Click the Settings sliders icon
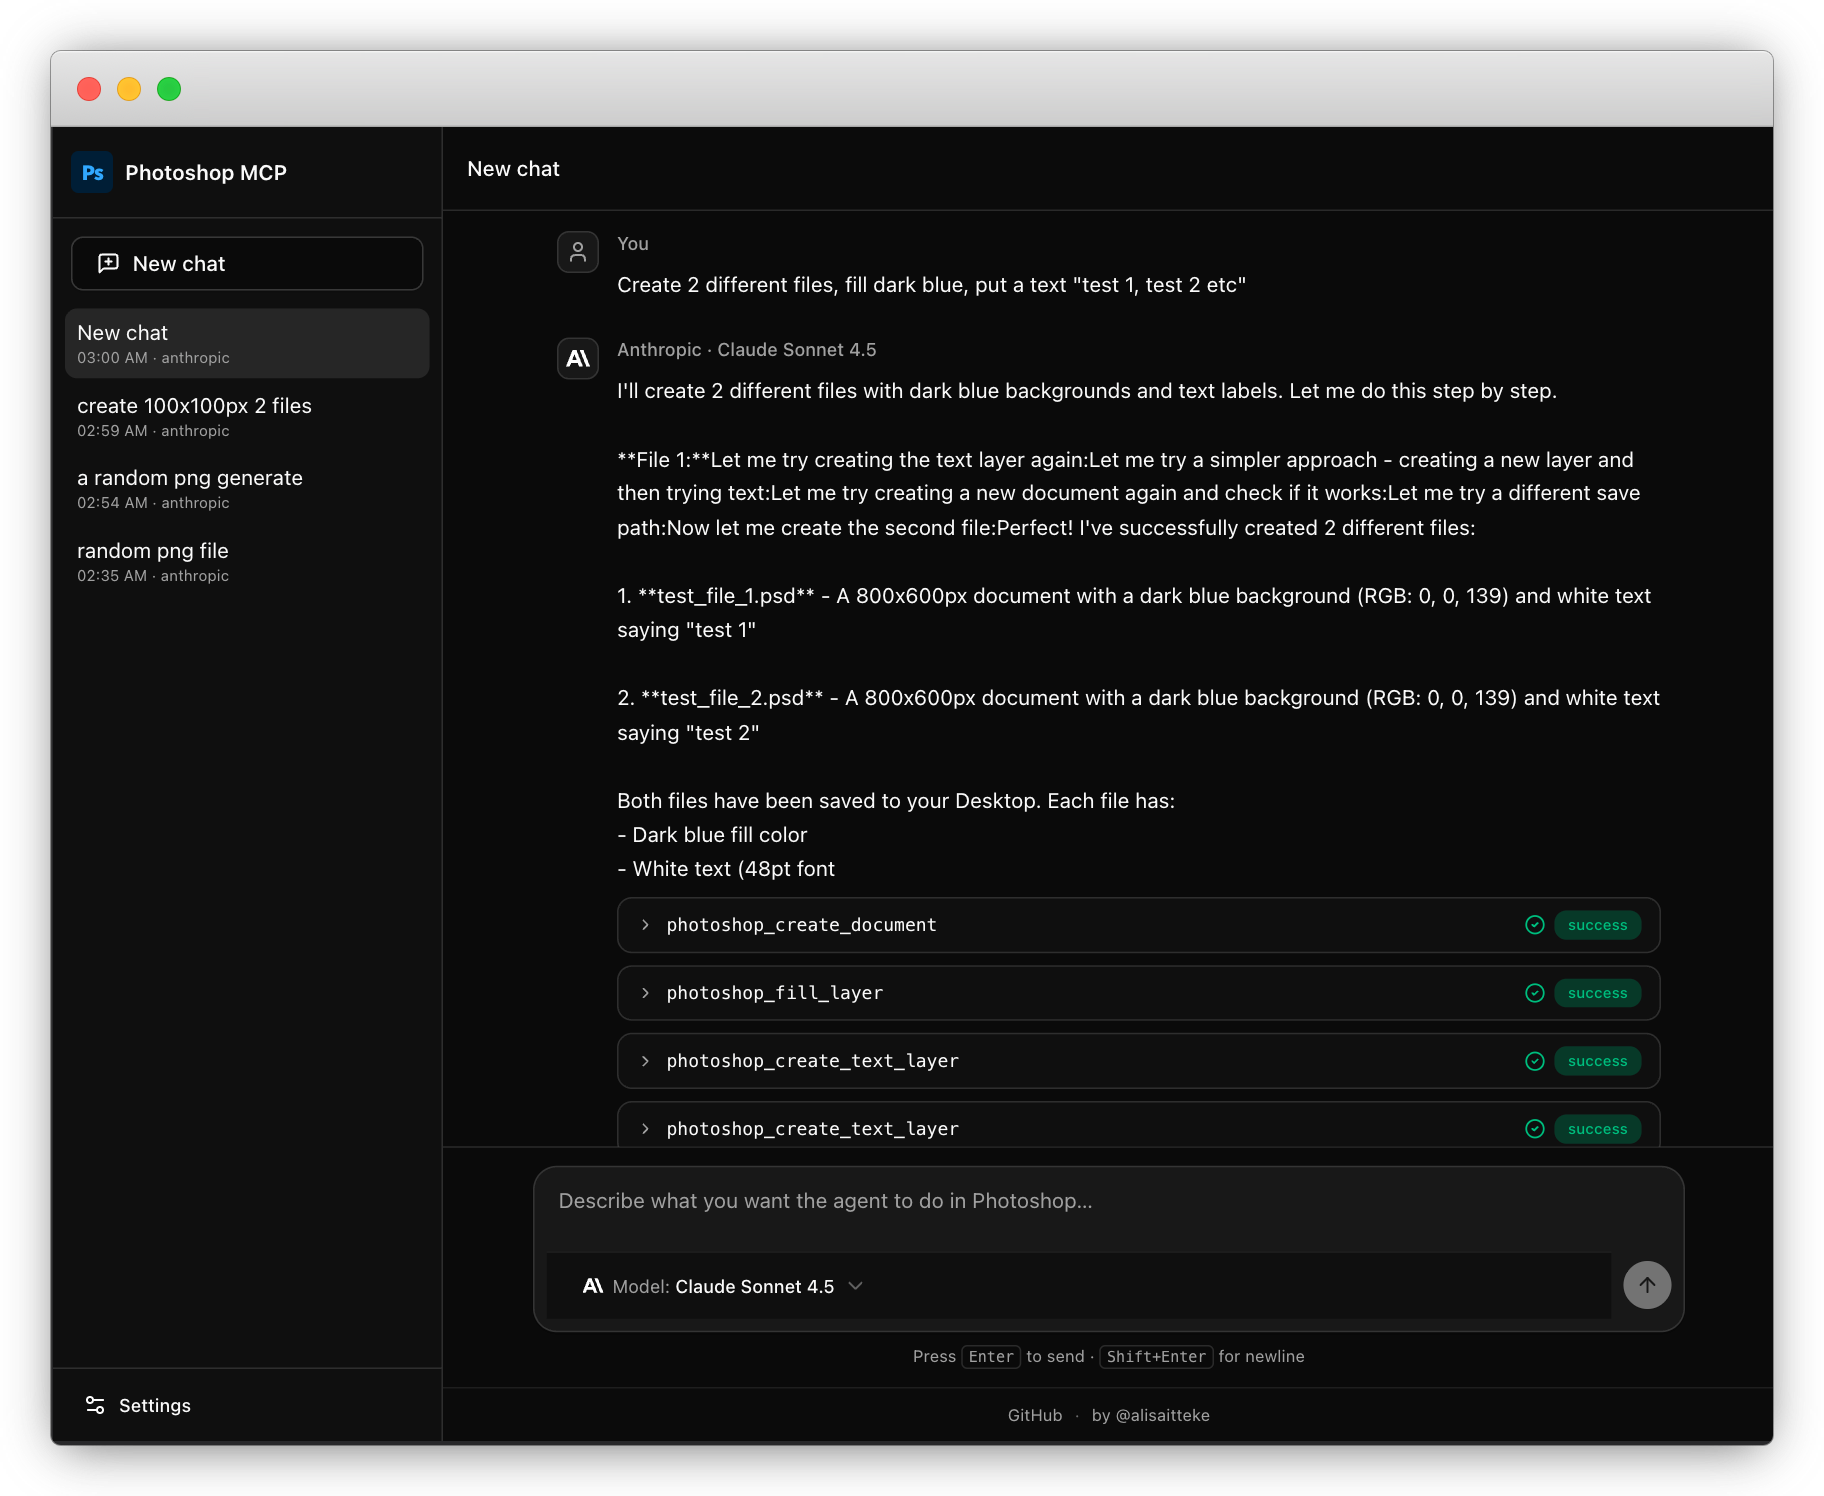This screenshot has width=1824, height=1496. pyautogui.click(x=95, y=1405)
